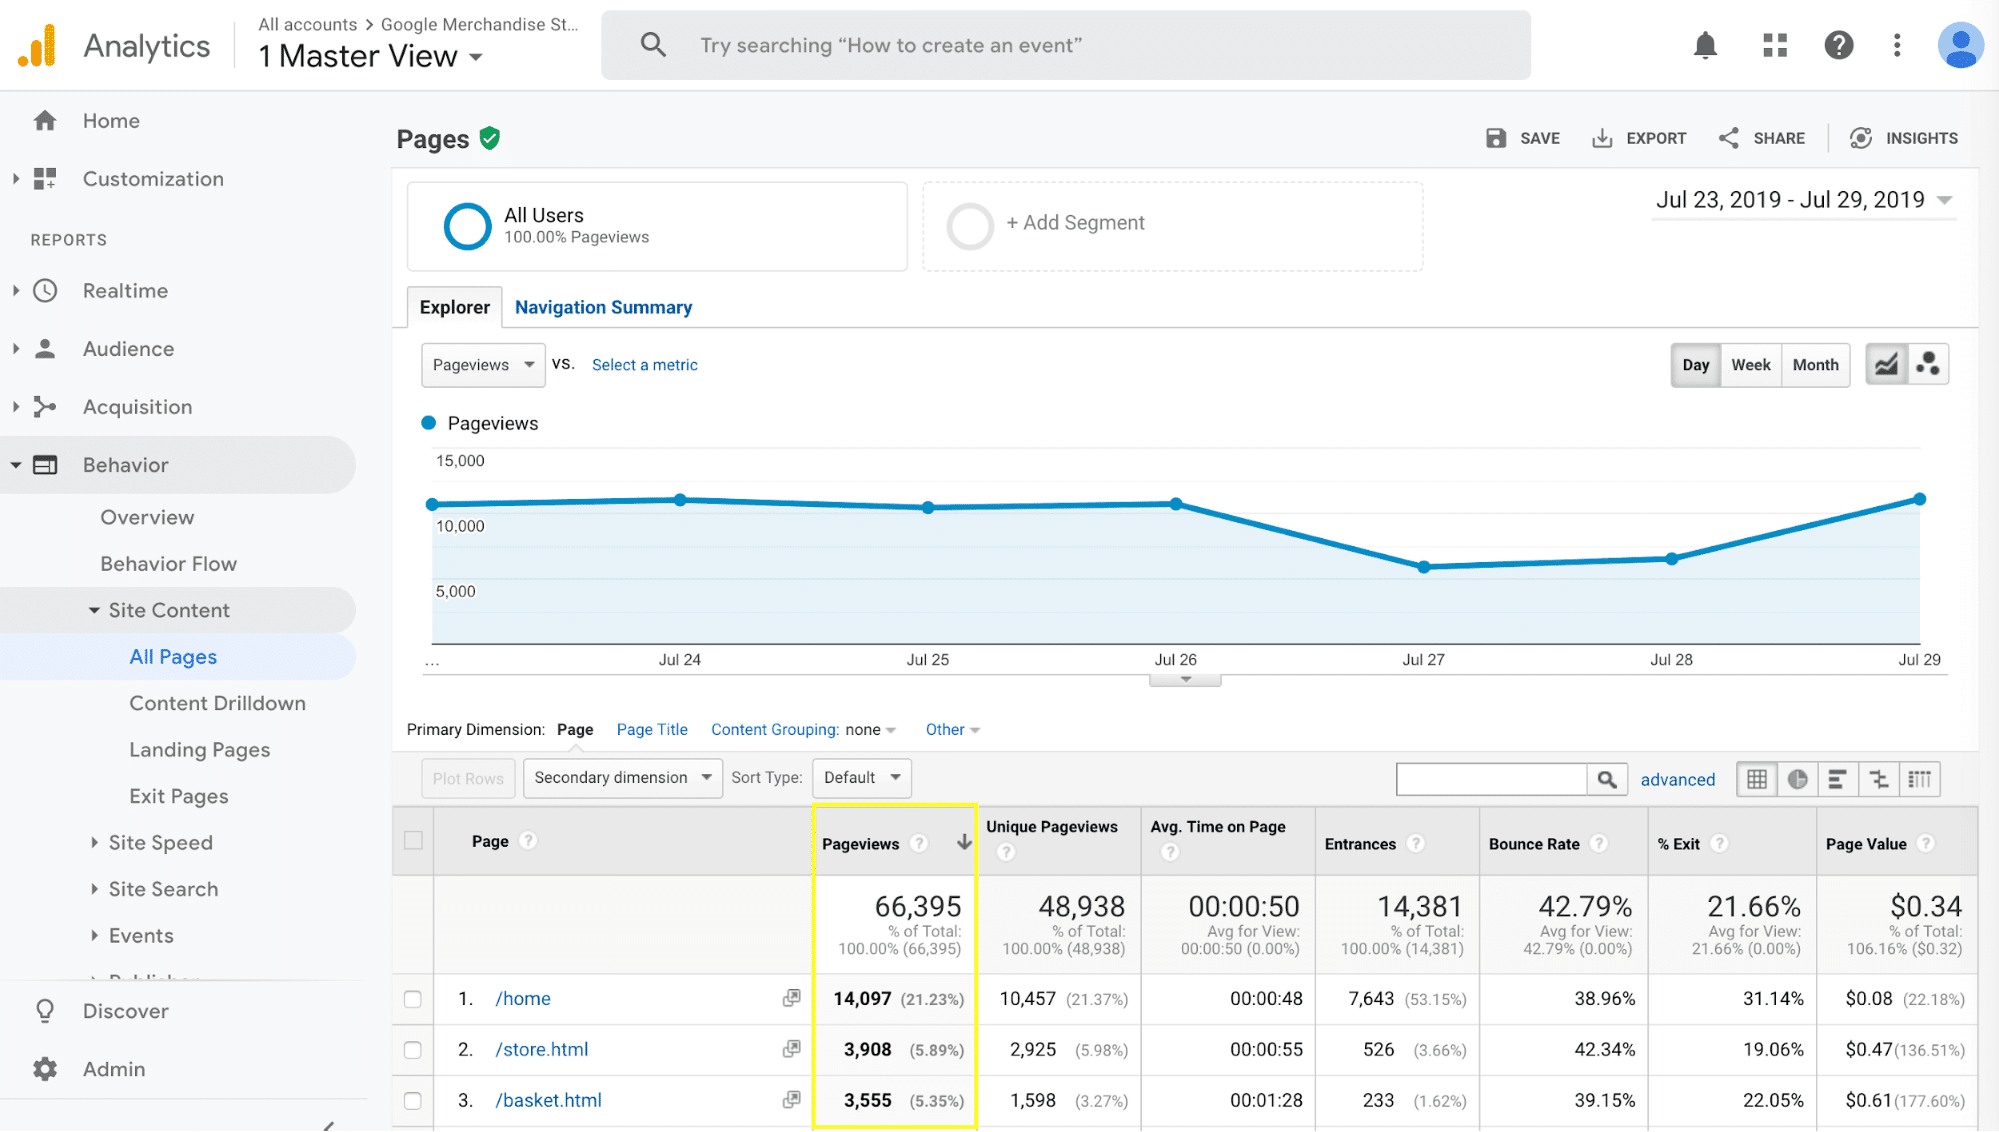This screenshot has height=1132, width=1999.
Task: Click the advanced filter link
Action: click(1677, 780)
